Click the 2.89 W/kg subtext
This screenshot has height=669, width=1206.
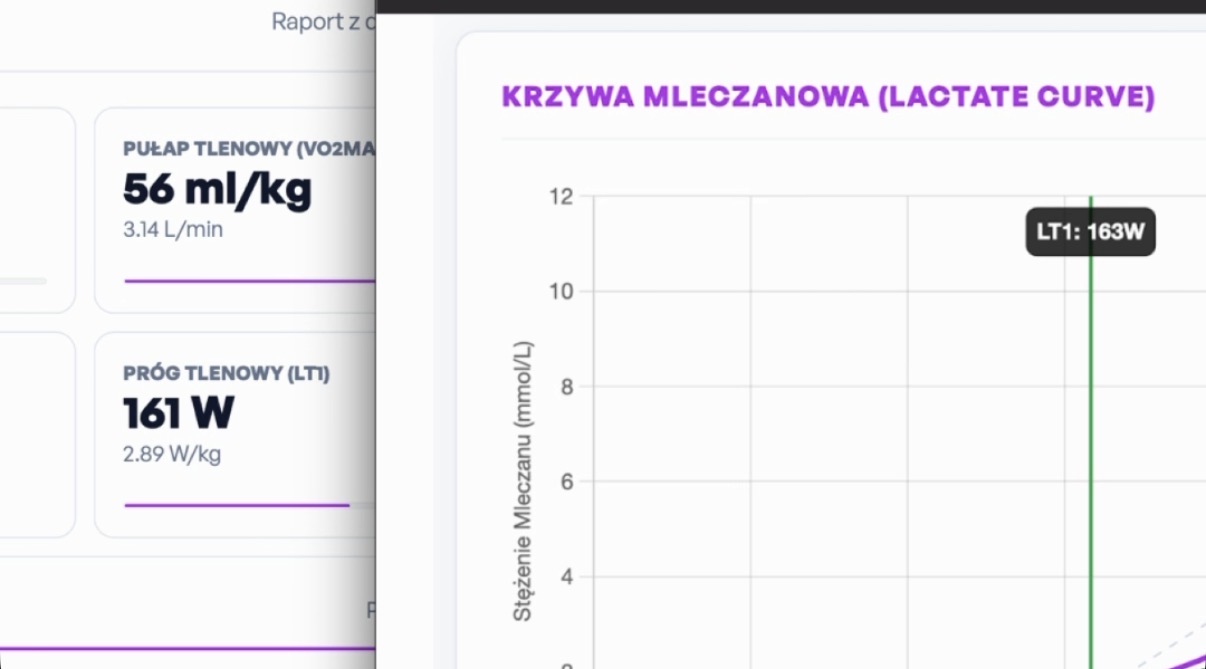coord(172,455)
